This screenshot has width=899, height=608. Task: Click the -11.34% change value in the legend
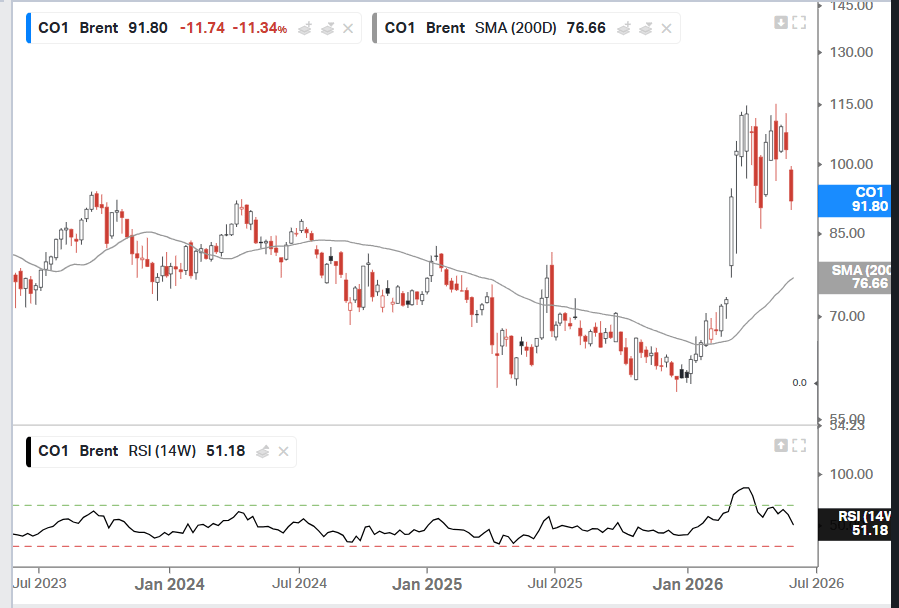coord(260,28)
